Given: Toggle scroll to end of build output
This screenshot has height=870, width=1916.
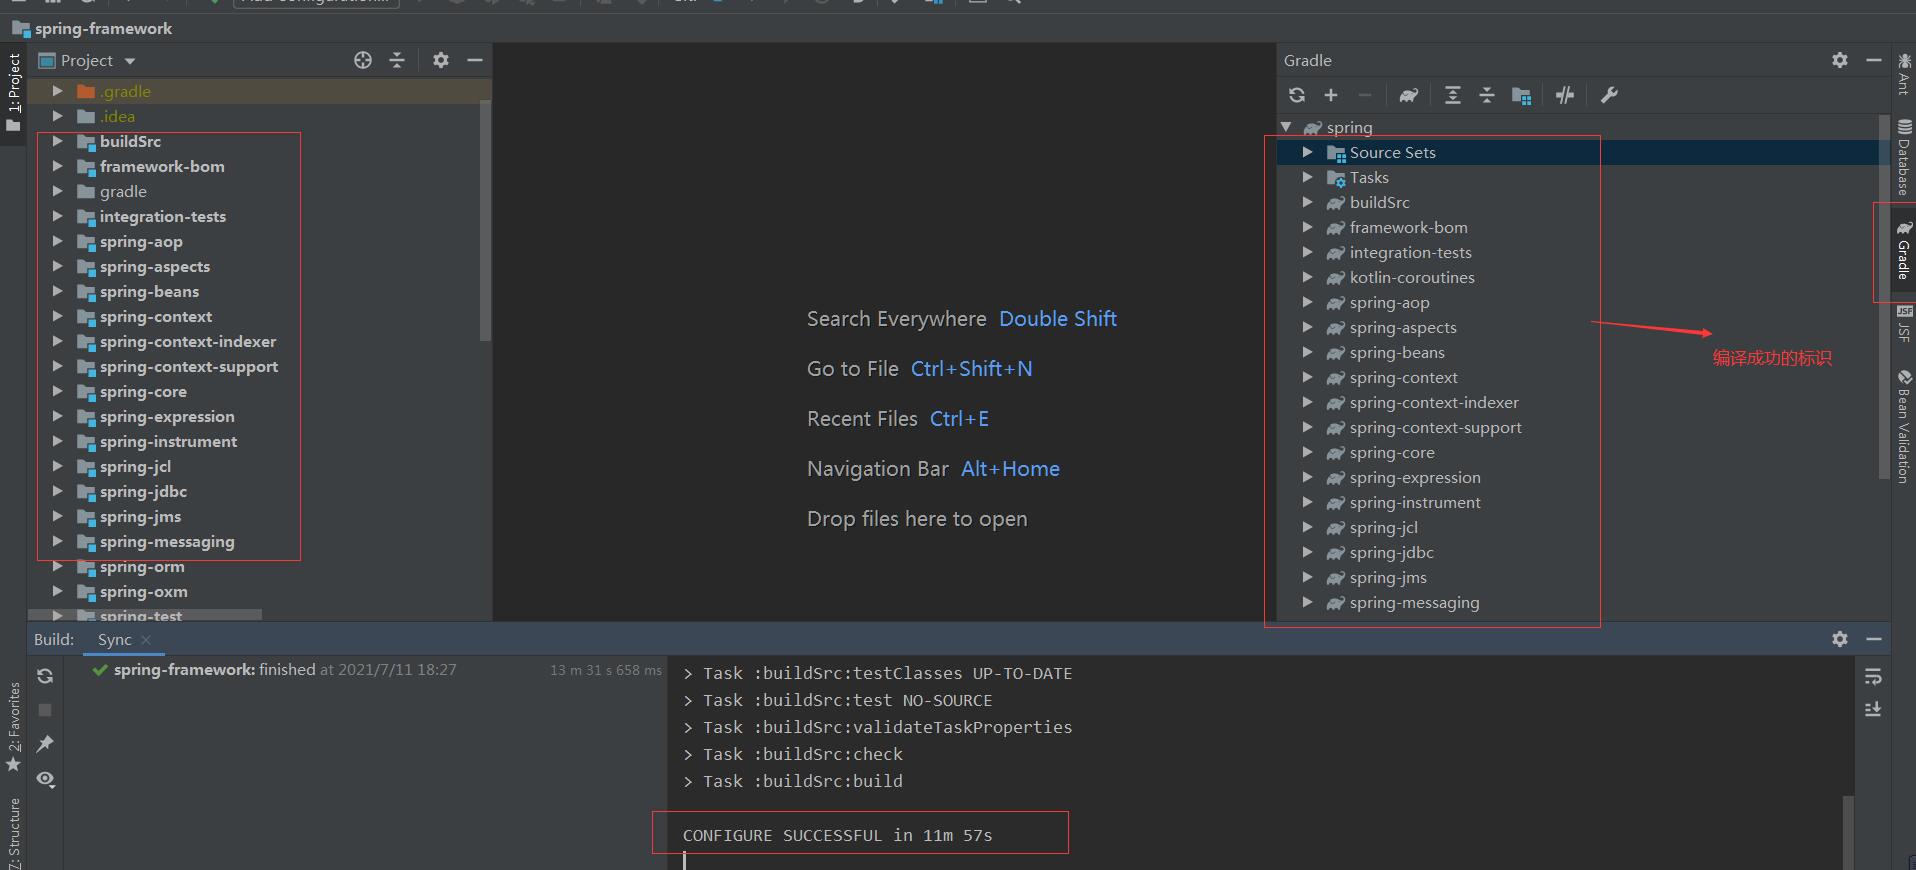Looking at the screenshot, I should [x=1873, y=709].
